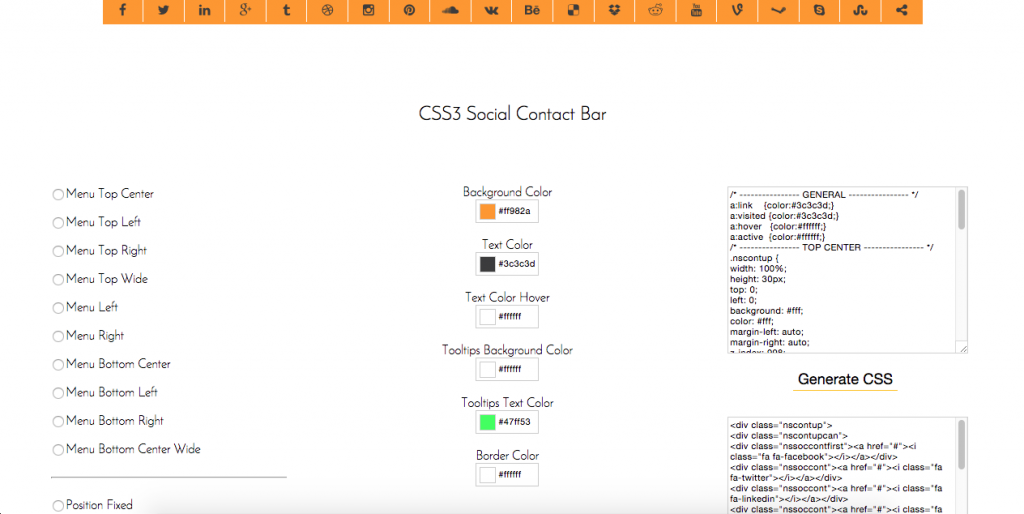Click the Border Color label
The height and width of the screenshot is (514, 1024).
point(507,455)
